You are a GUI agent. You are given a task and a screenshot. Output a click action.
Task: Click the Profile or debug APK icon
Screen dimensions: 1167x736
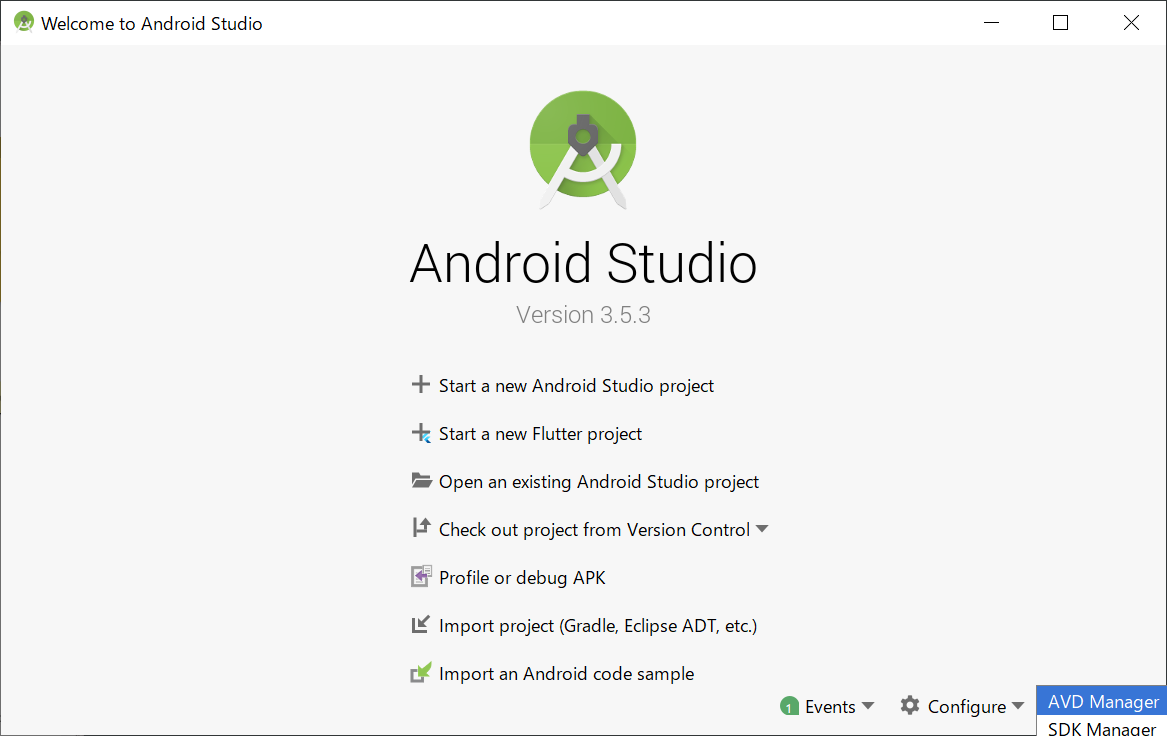click(421, 577)
